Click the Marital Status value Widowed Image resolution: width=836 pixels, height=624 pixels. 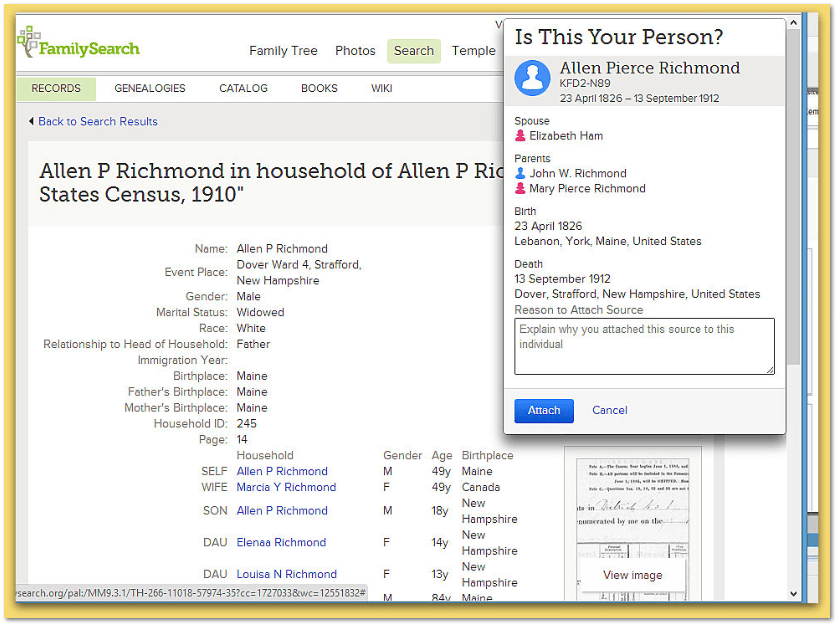click(260, 313)
